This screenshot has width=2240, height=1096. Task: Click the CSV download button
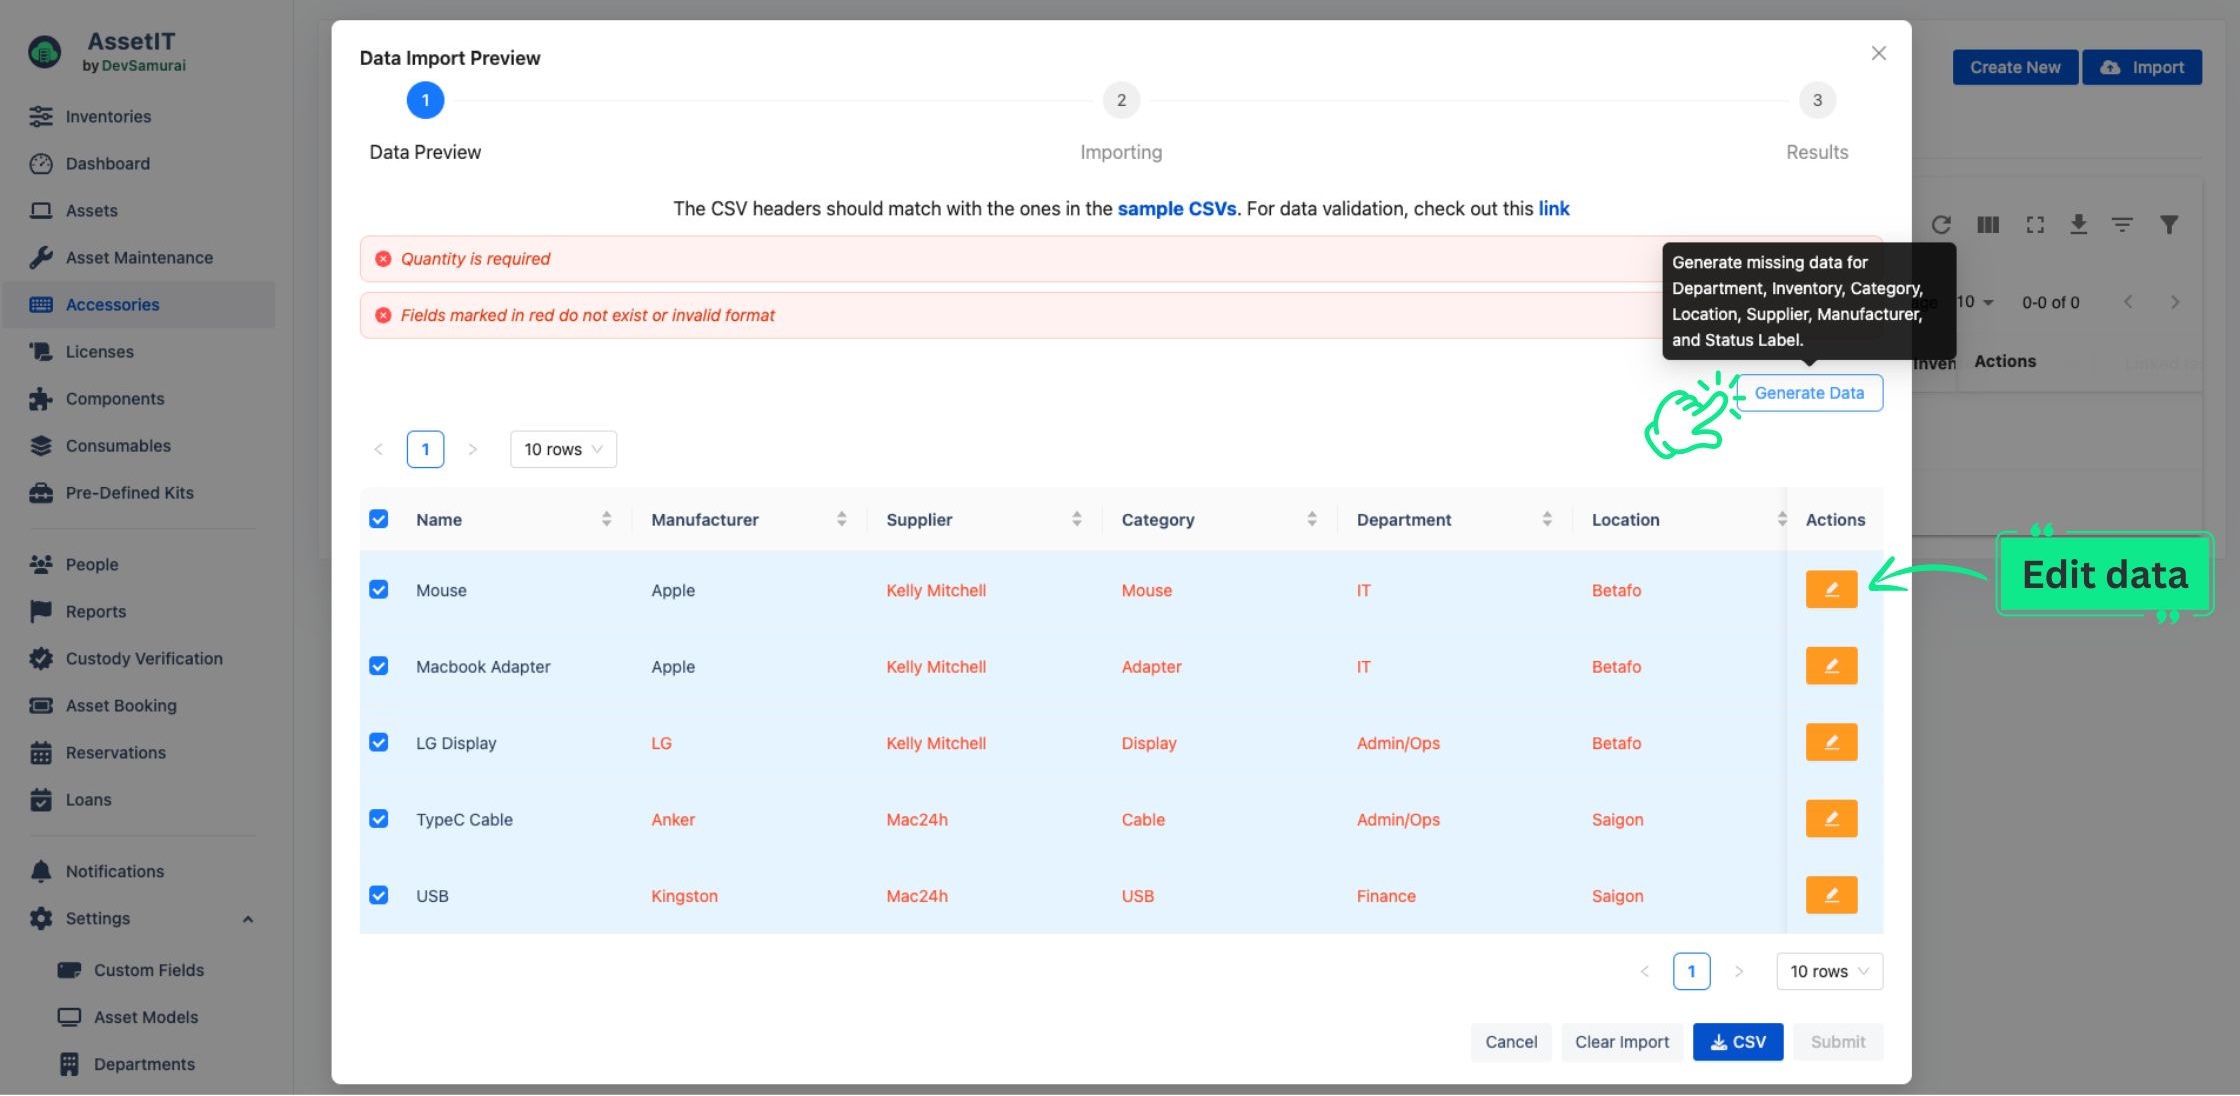coord(1737,1042)
